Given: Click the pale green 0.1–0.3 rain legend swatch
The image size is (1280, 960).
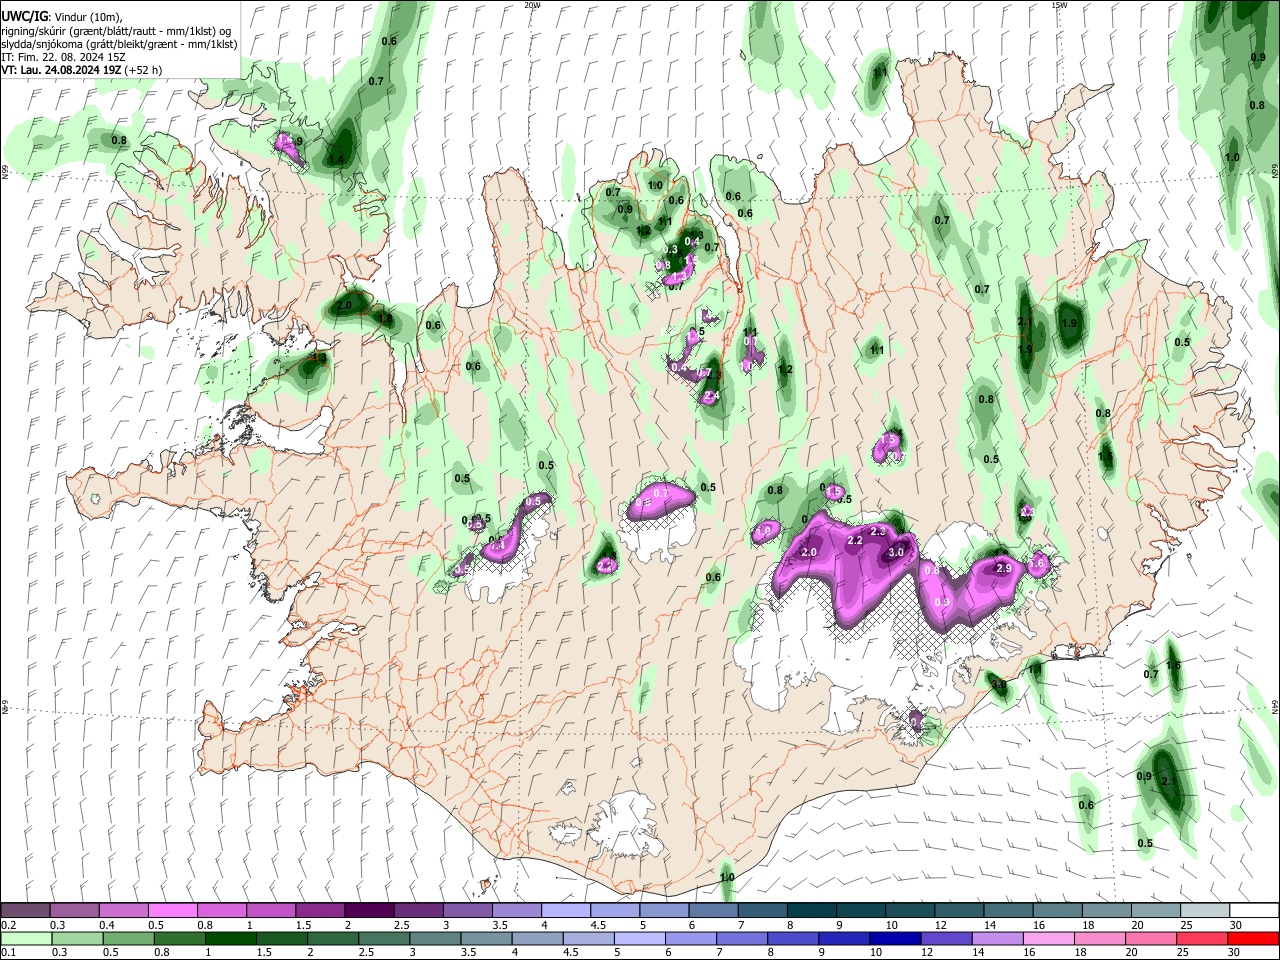Looking at the screenshot, I should pos(25,938).
